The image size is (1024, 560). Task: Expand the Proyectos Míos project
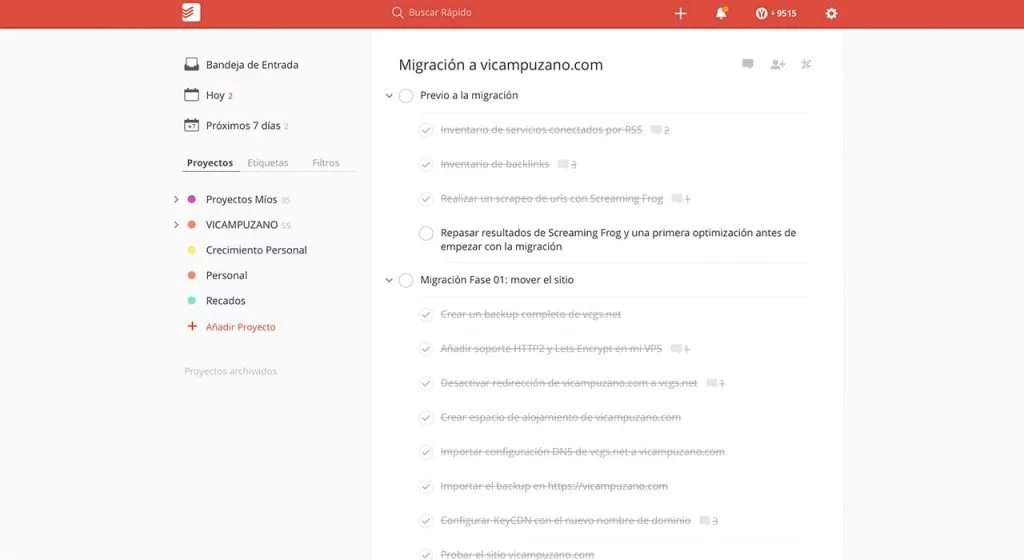coord(176,199)
